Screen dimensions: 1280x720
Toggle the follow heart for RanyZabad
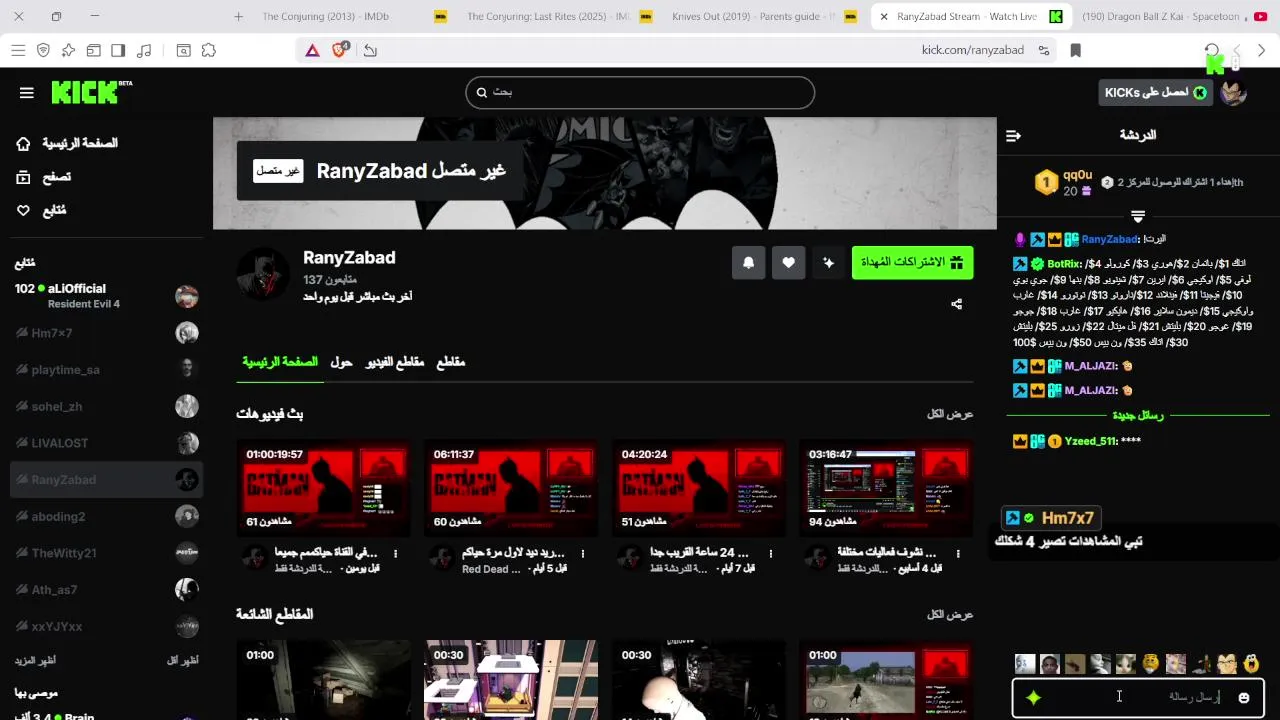(x=788, y=263)
